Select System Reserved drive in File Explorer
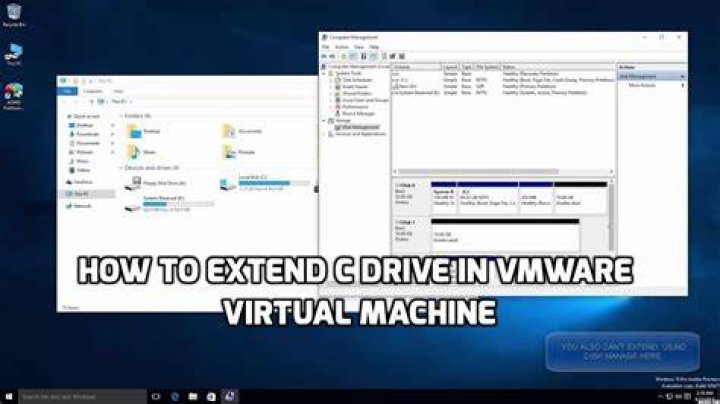Screen dimensions: 720x404 coord(169,204)
